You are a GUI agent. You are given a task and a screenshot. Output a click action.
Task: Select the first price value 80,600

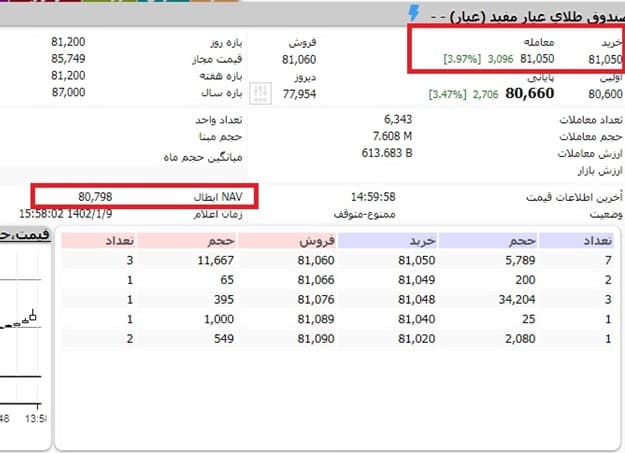605,94
